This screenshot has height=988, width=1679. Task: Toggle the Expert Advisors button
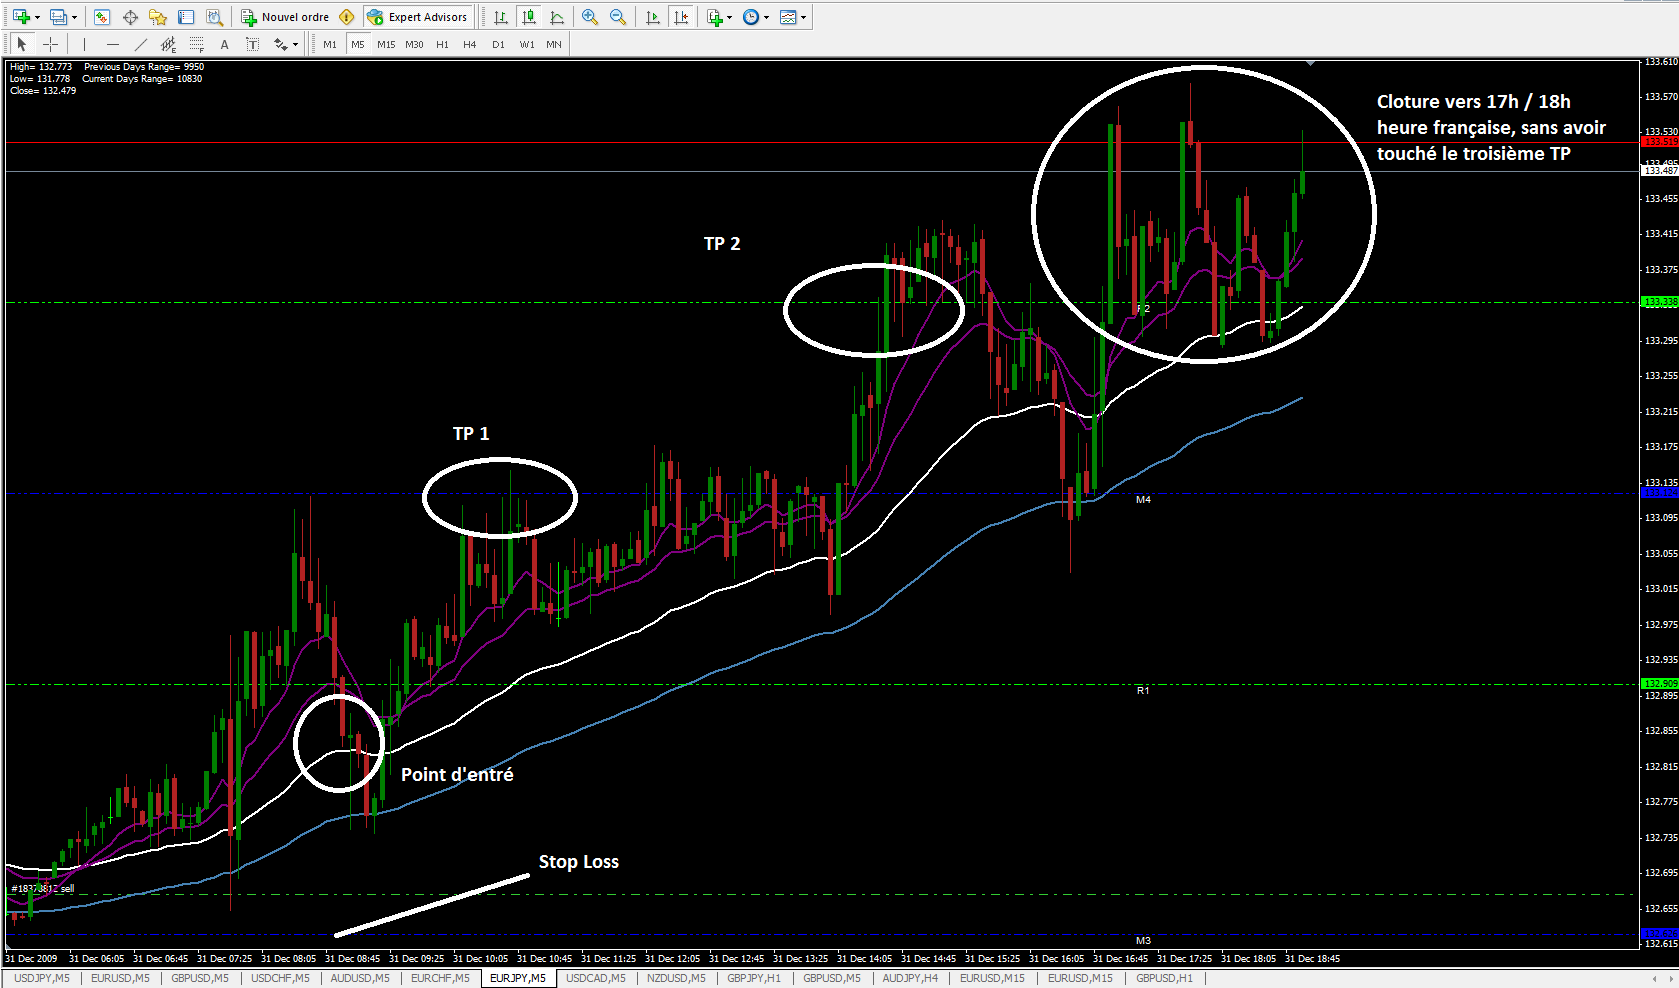[x=417, y=17]
